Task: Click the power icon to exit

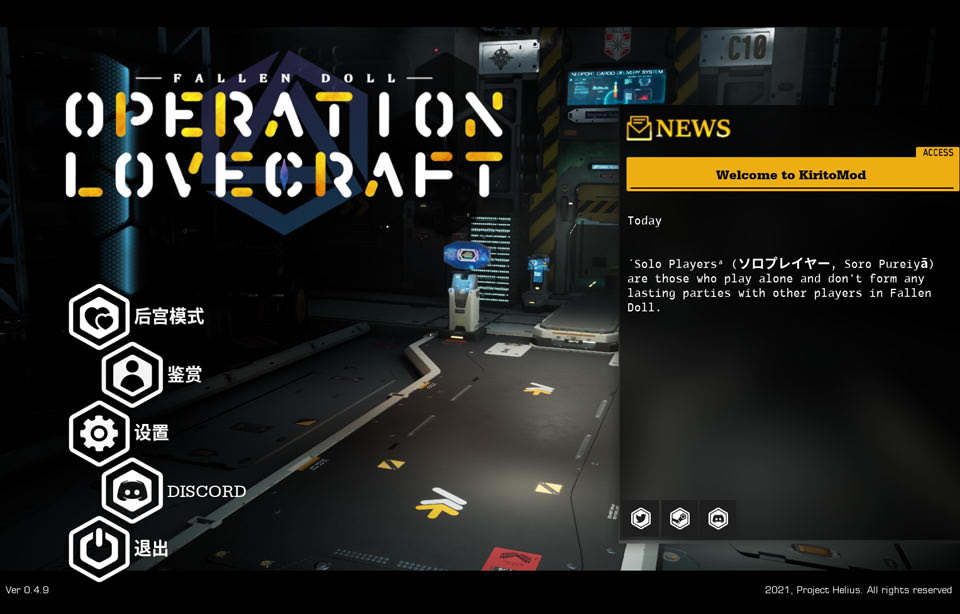Action: [x=99, y=548]
